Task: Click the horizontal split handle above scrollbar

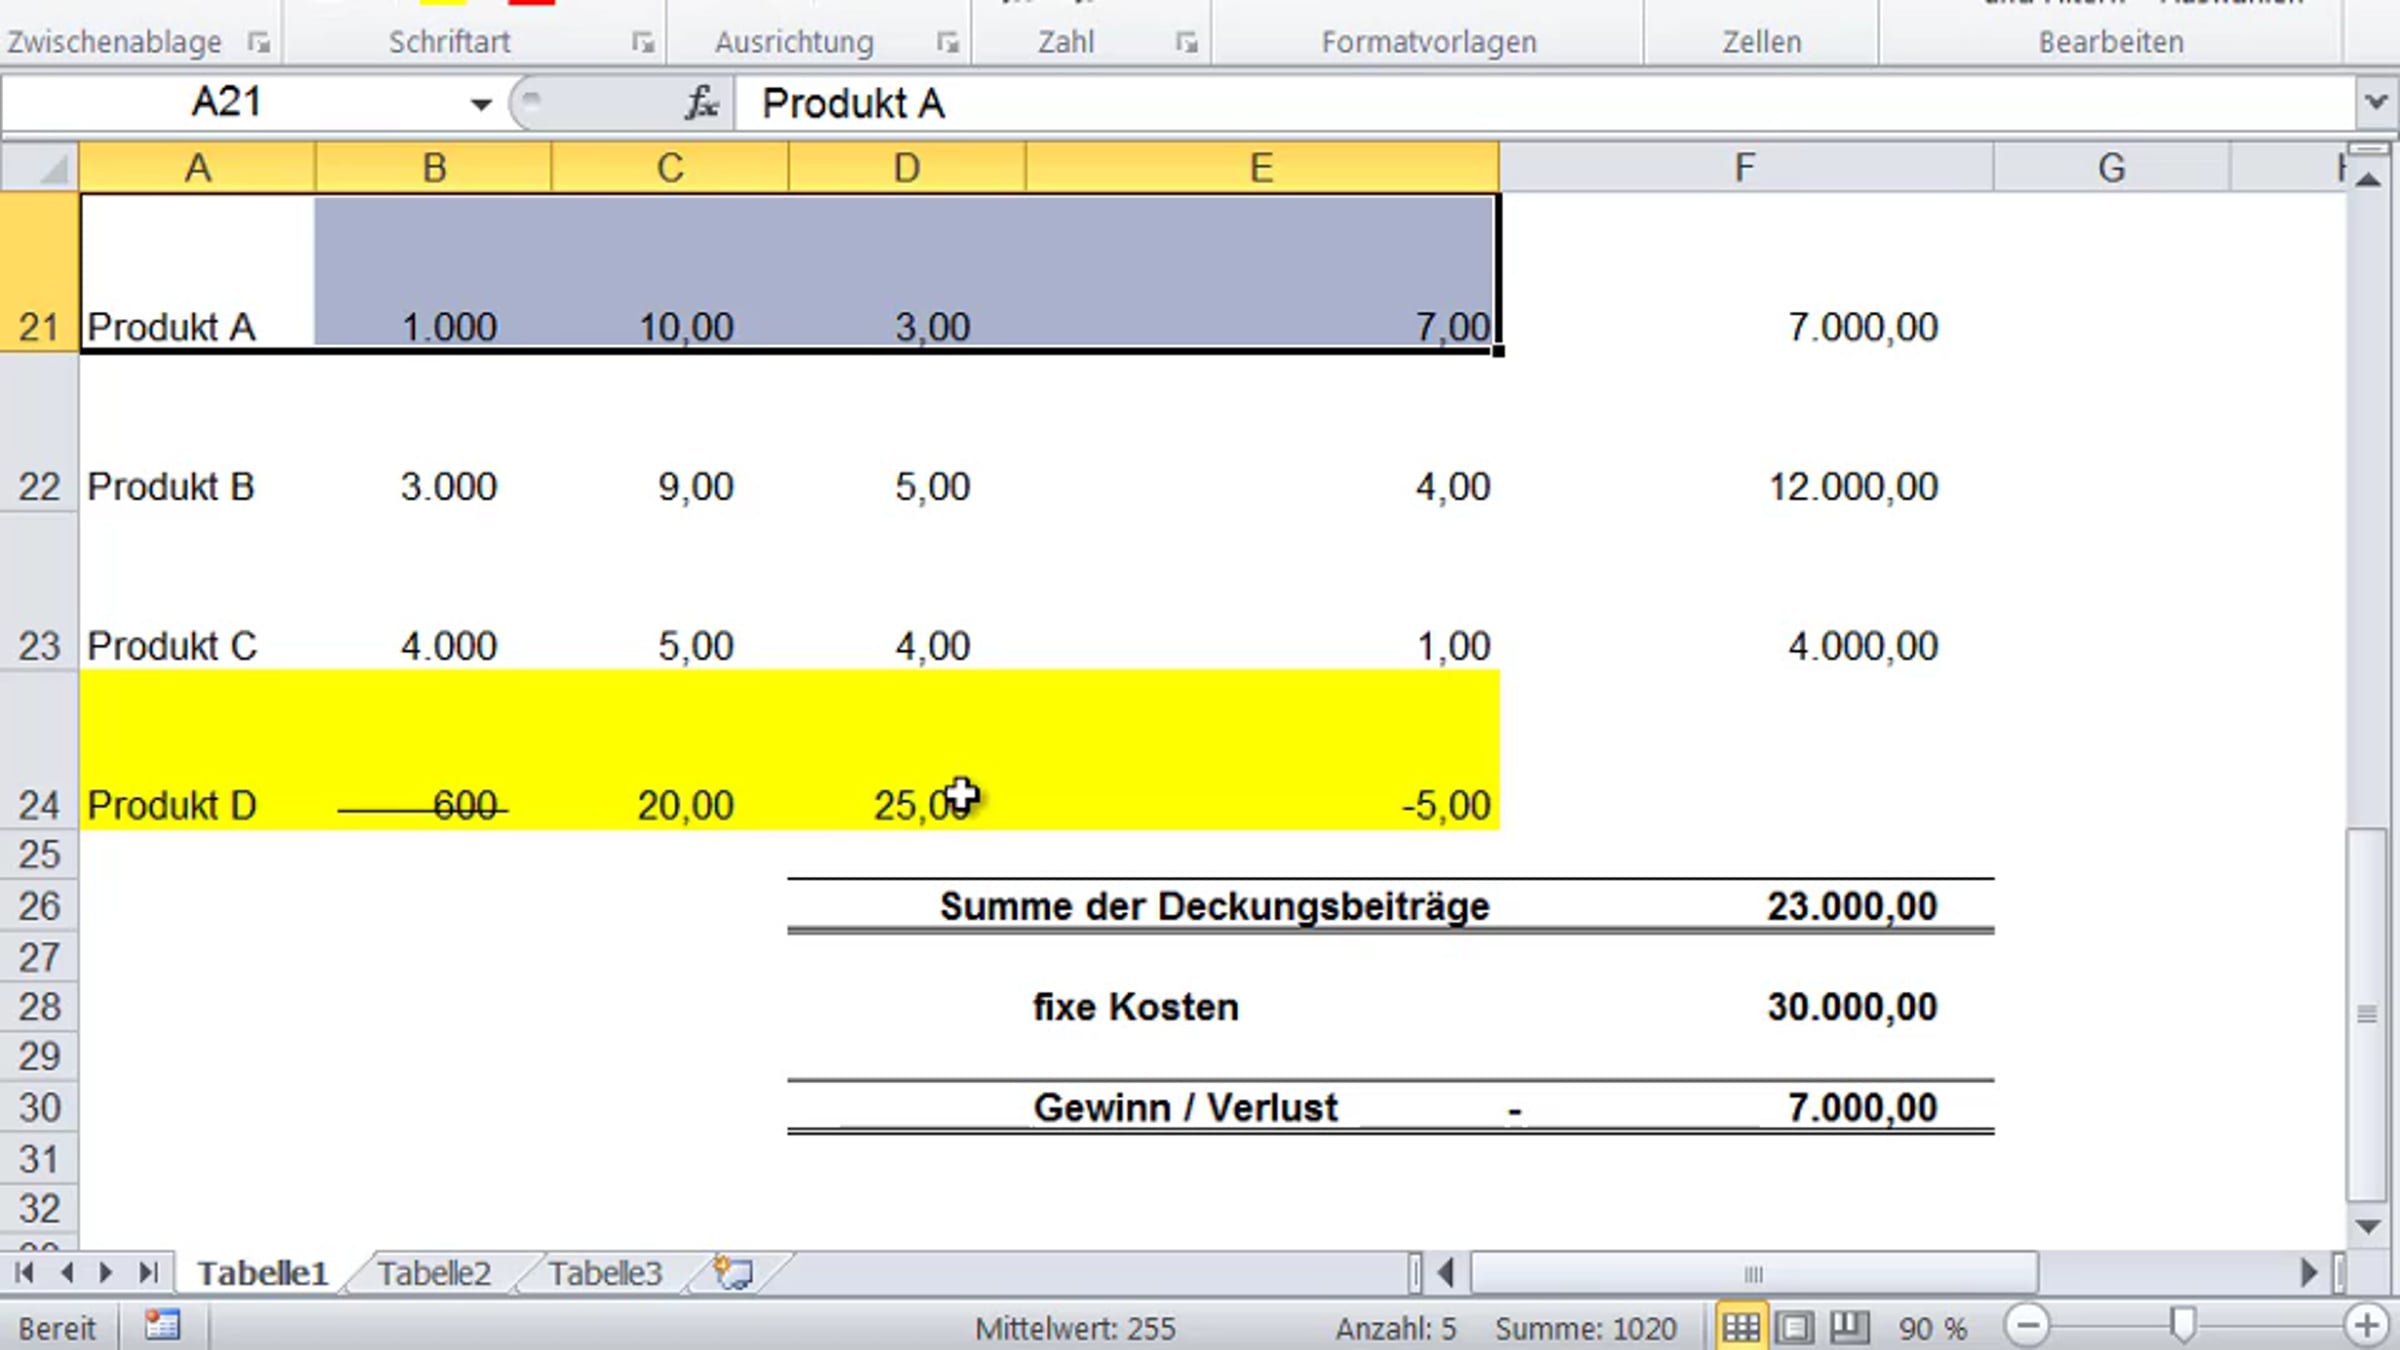Action: [x=2368, y=148]
